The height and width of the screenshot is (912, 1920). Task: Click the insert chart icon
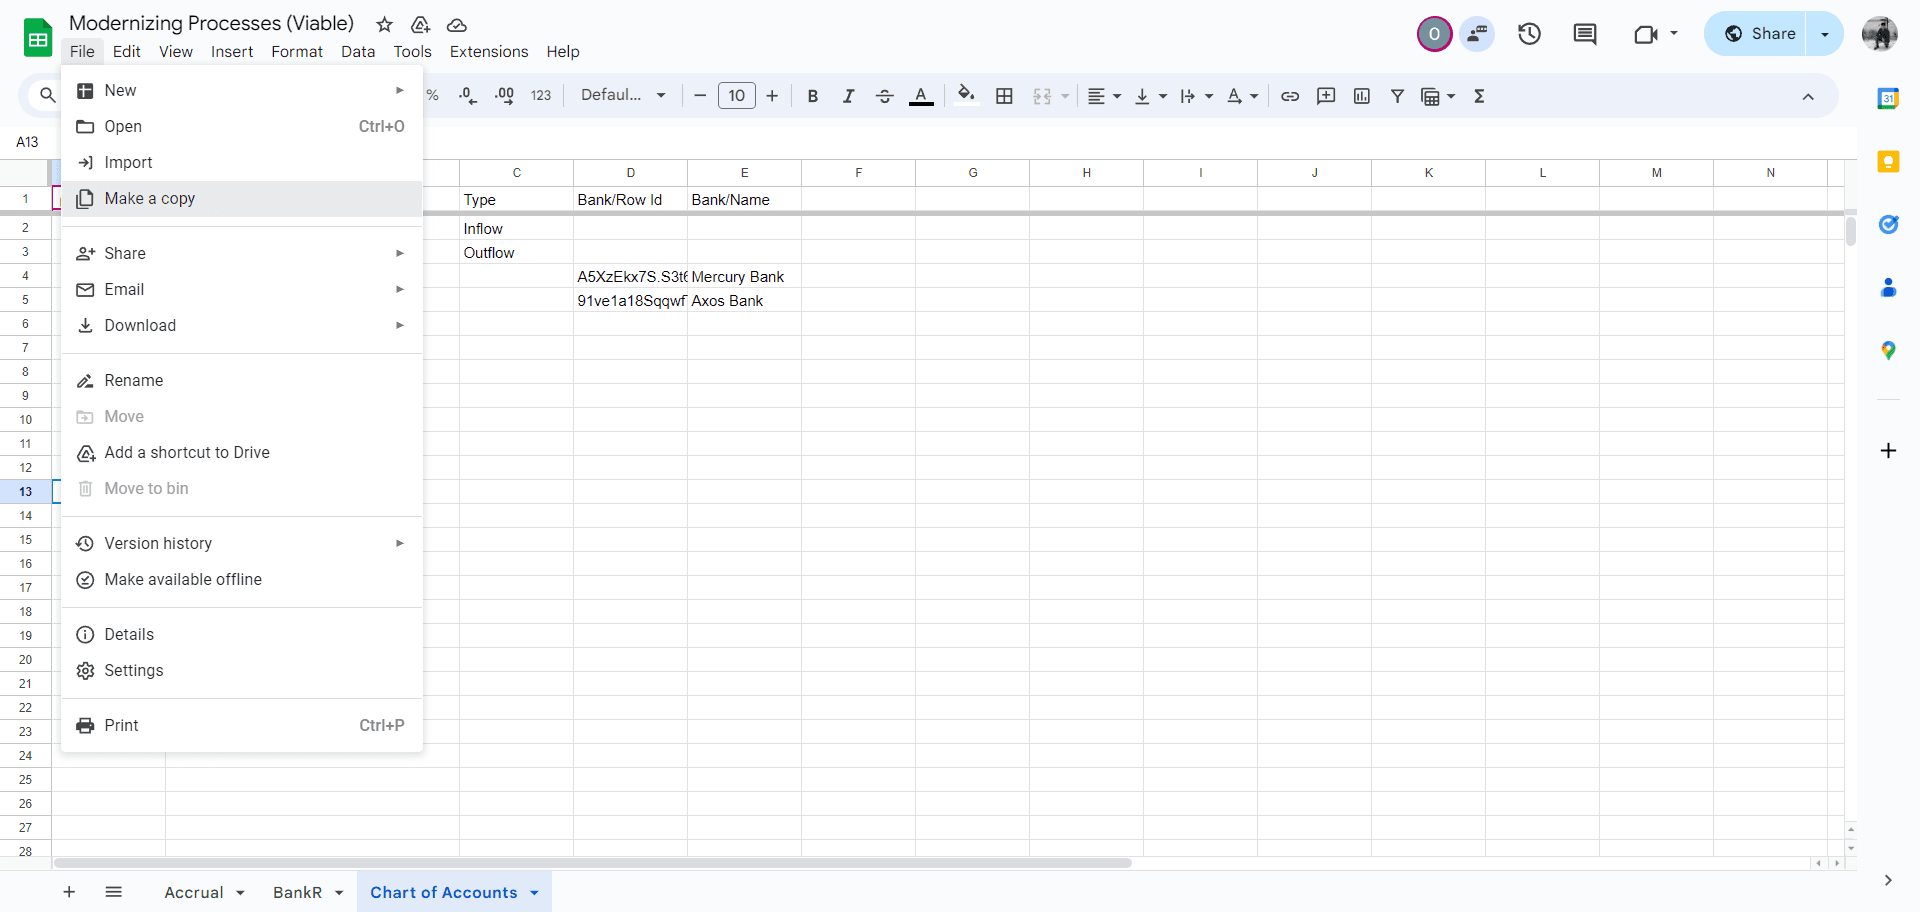point(1362,96)
